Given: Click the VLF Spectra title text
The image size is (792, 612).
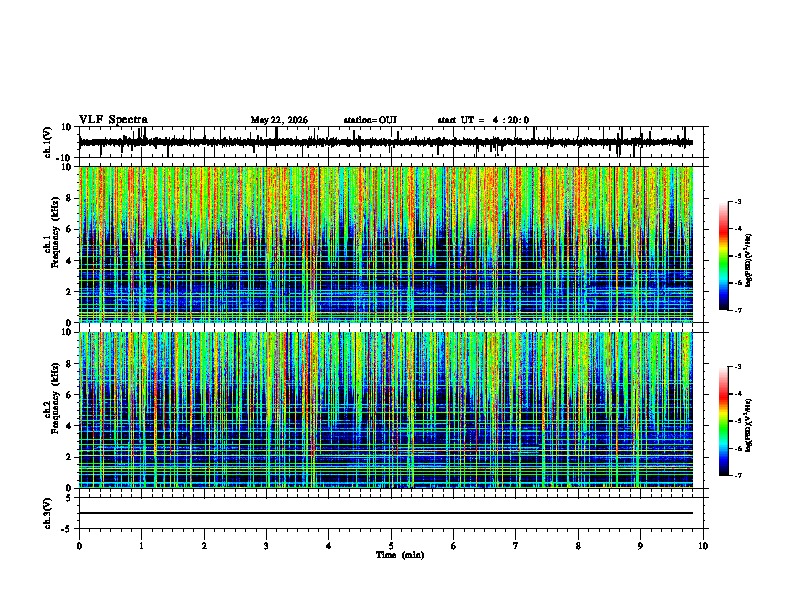Looking at the screenshot, I should (x=113, y=120).
